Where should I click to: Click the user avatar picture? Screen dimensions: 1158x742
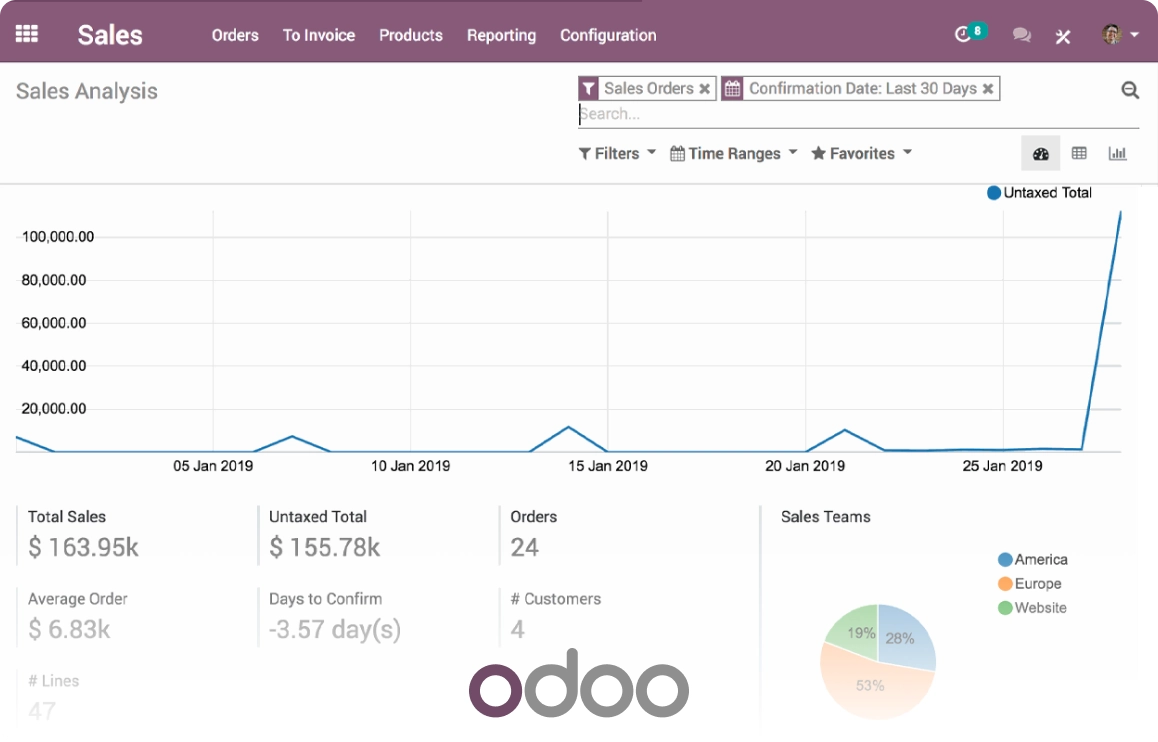click(1111, 34)
